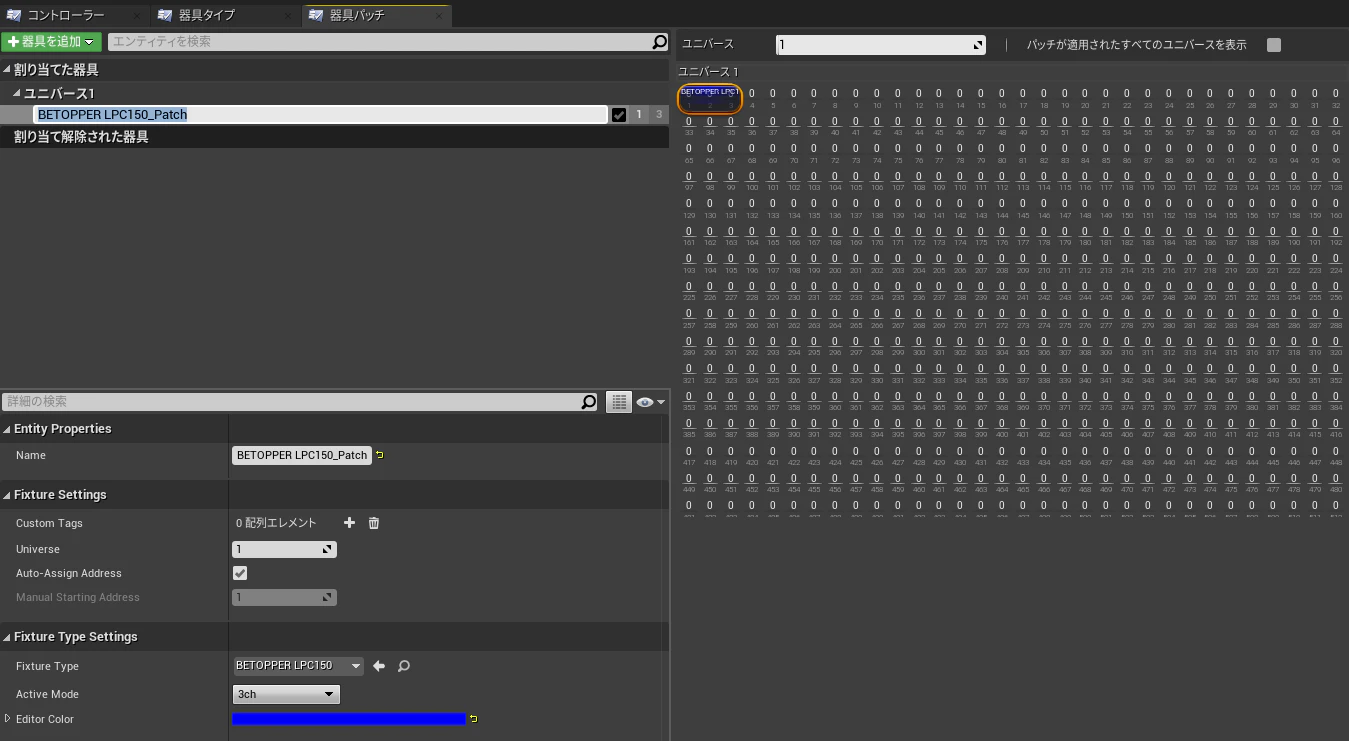Reset the Name property with yellow arrow
1349x741 pixels.
(380, 455)
